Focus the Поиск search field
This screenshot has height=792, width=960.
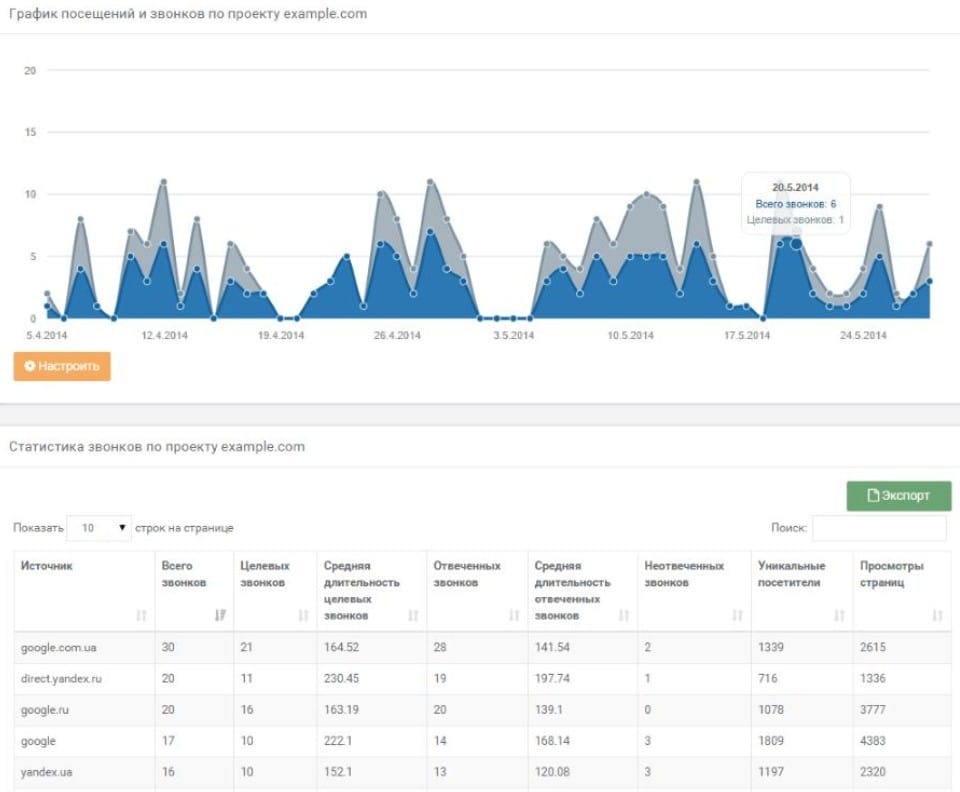879,528
